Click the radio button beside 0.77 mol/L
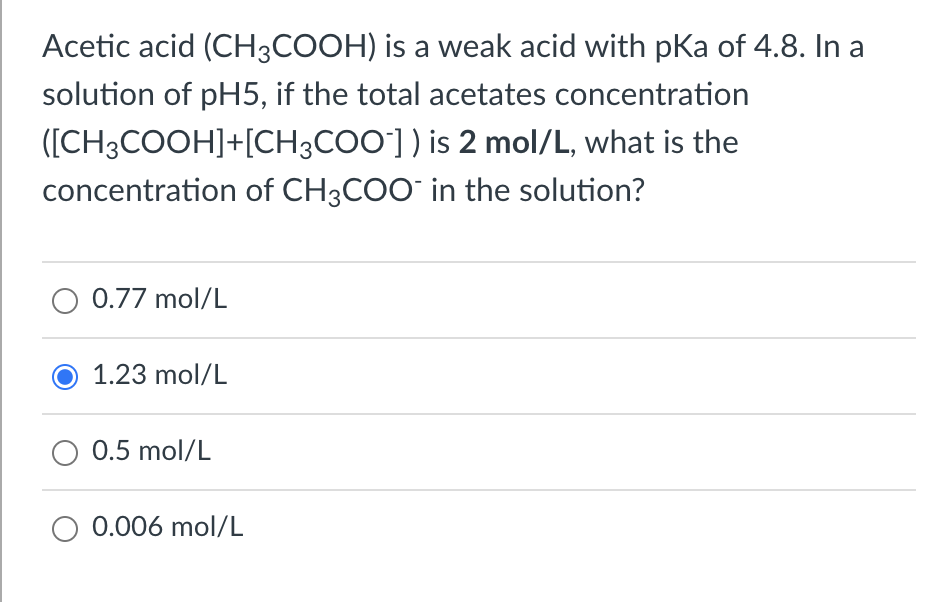952x602 pixels. click(64, 300)
